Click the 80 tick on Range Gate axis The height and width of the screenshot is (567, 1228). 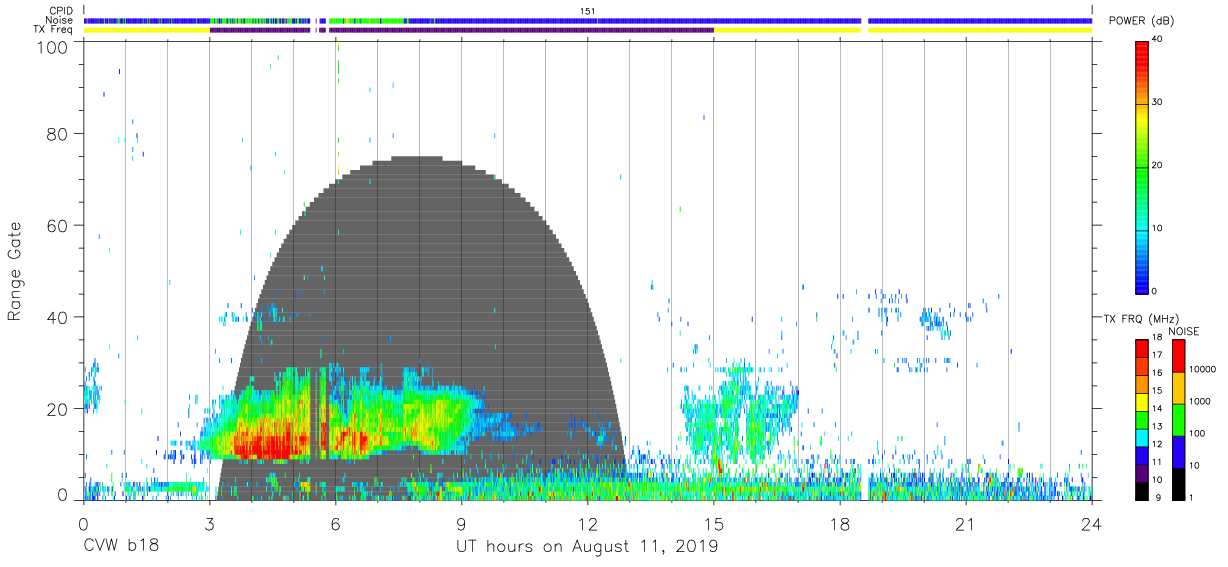pos(56,133)
